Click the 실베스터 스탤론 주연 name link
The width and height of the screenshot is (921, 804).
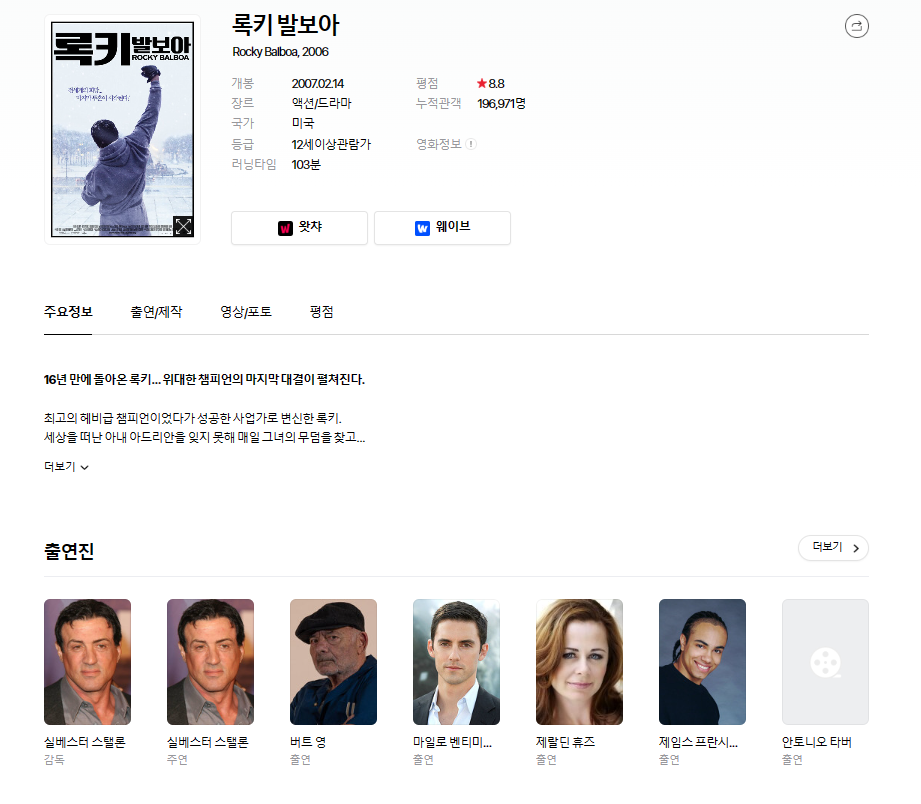pos(207,742)
